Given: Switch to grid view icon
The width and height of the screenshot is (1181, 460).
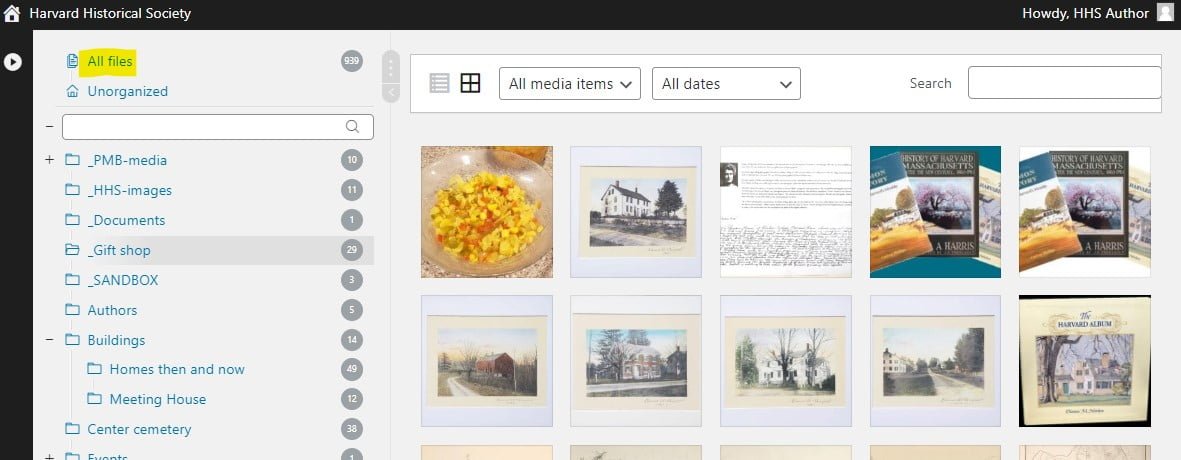Looking at the screenshot, I should 470,83.
